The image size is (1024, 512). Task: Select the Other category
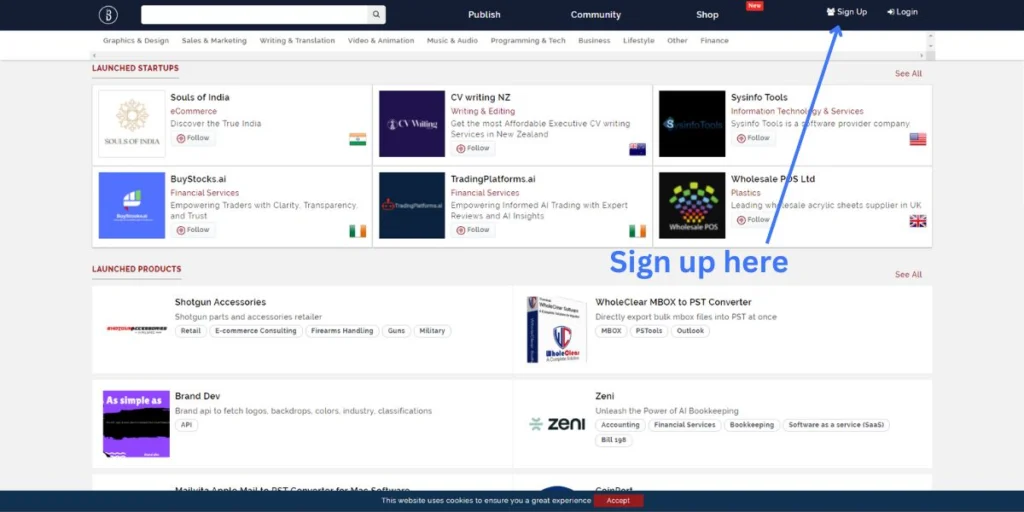tap(677, 40)
